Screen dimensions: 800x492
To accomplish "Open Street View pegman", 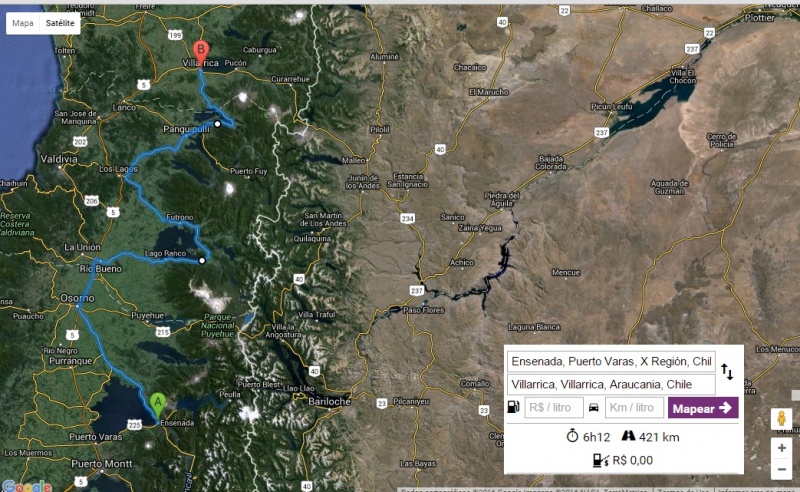I will tap(781, 419).
